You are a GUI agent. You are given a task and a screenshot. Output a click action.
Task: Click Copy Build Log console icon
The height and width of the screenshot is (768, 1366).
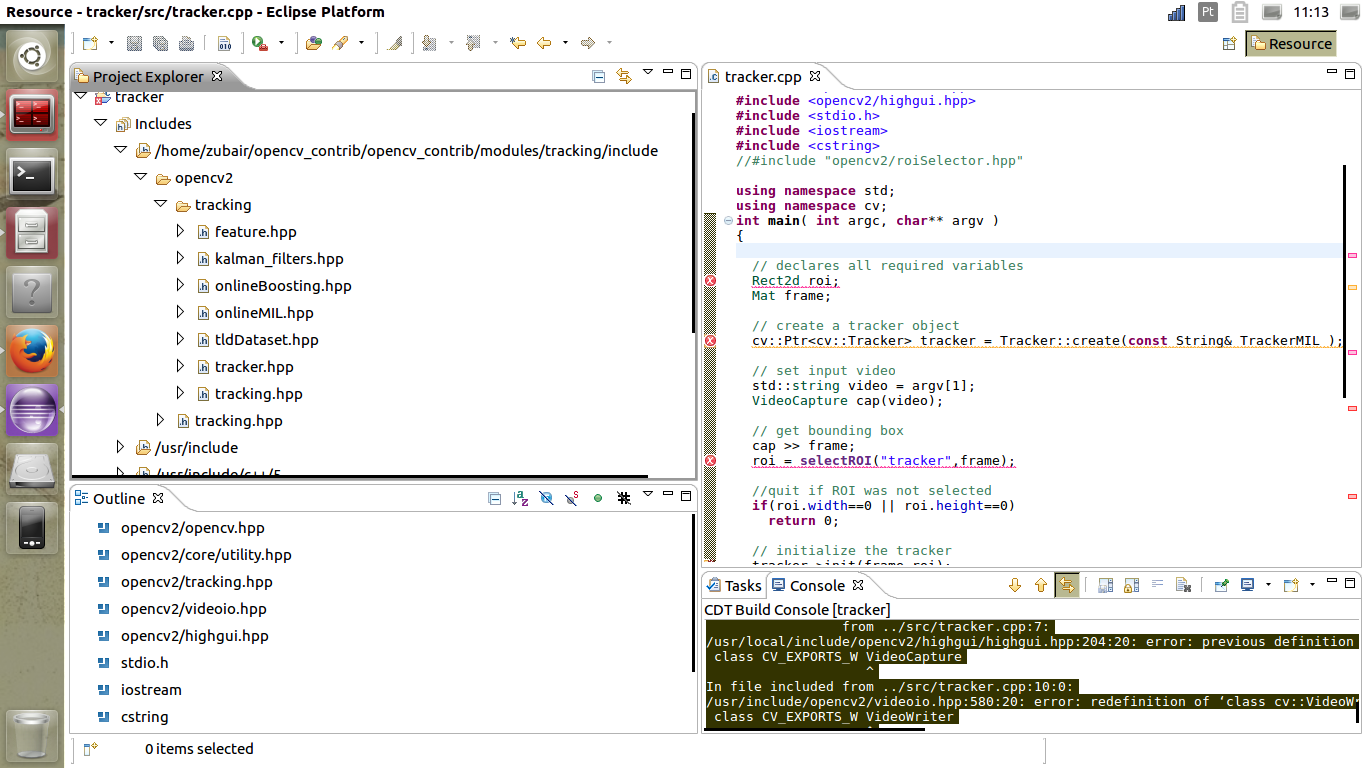(x=1106, y=585)
